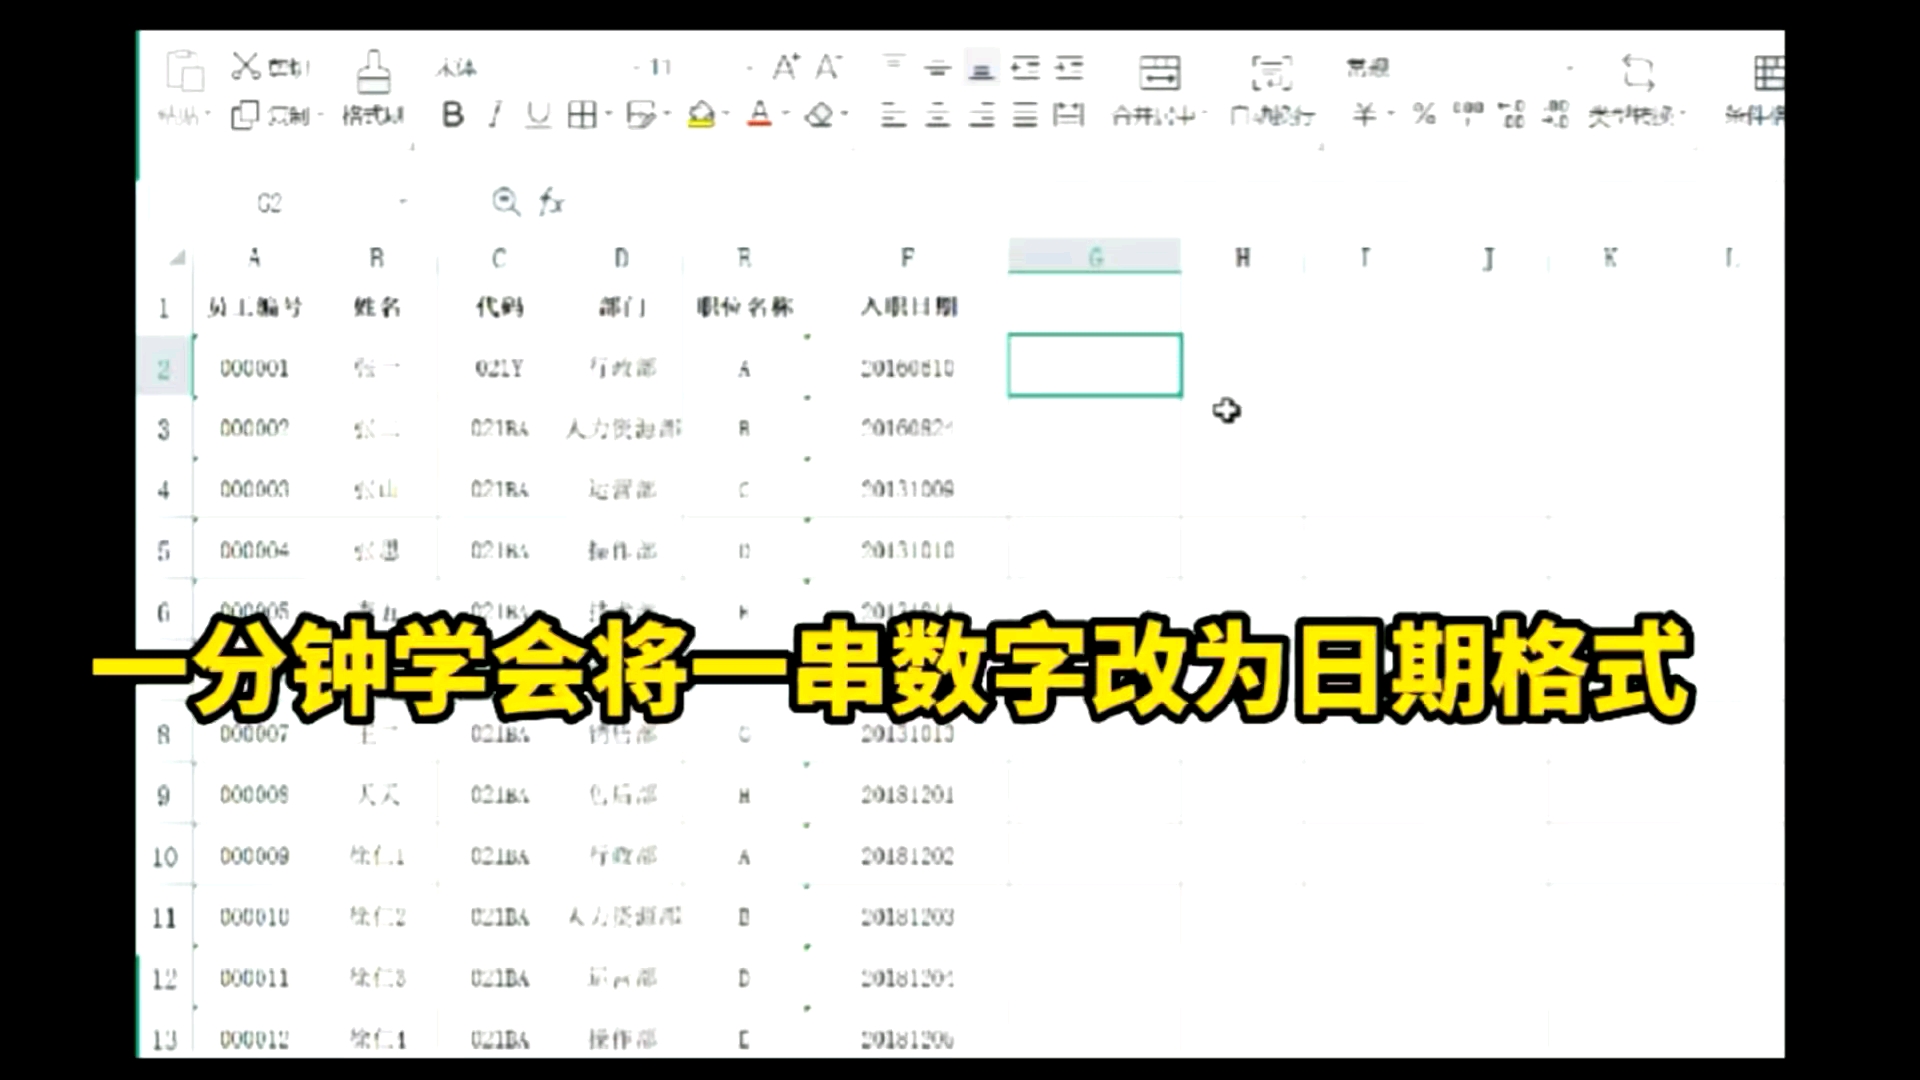Click cell containing 20181202

[907, 856]
